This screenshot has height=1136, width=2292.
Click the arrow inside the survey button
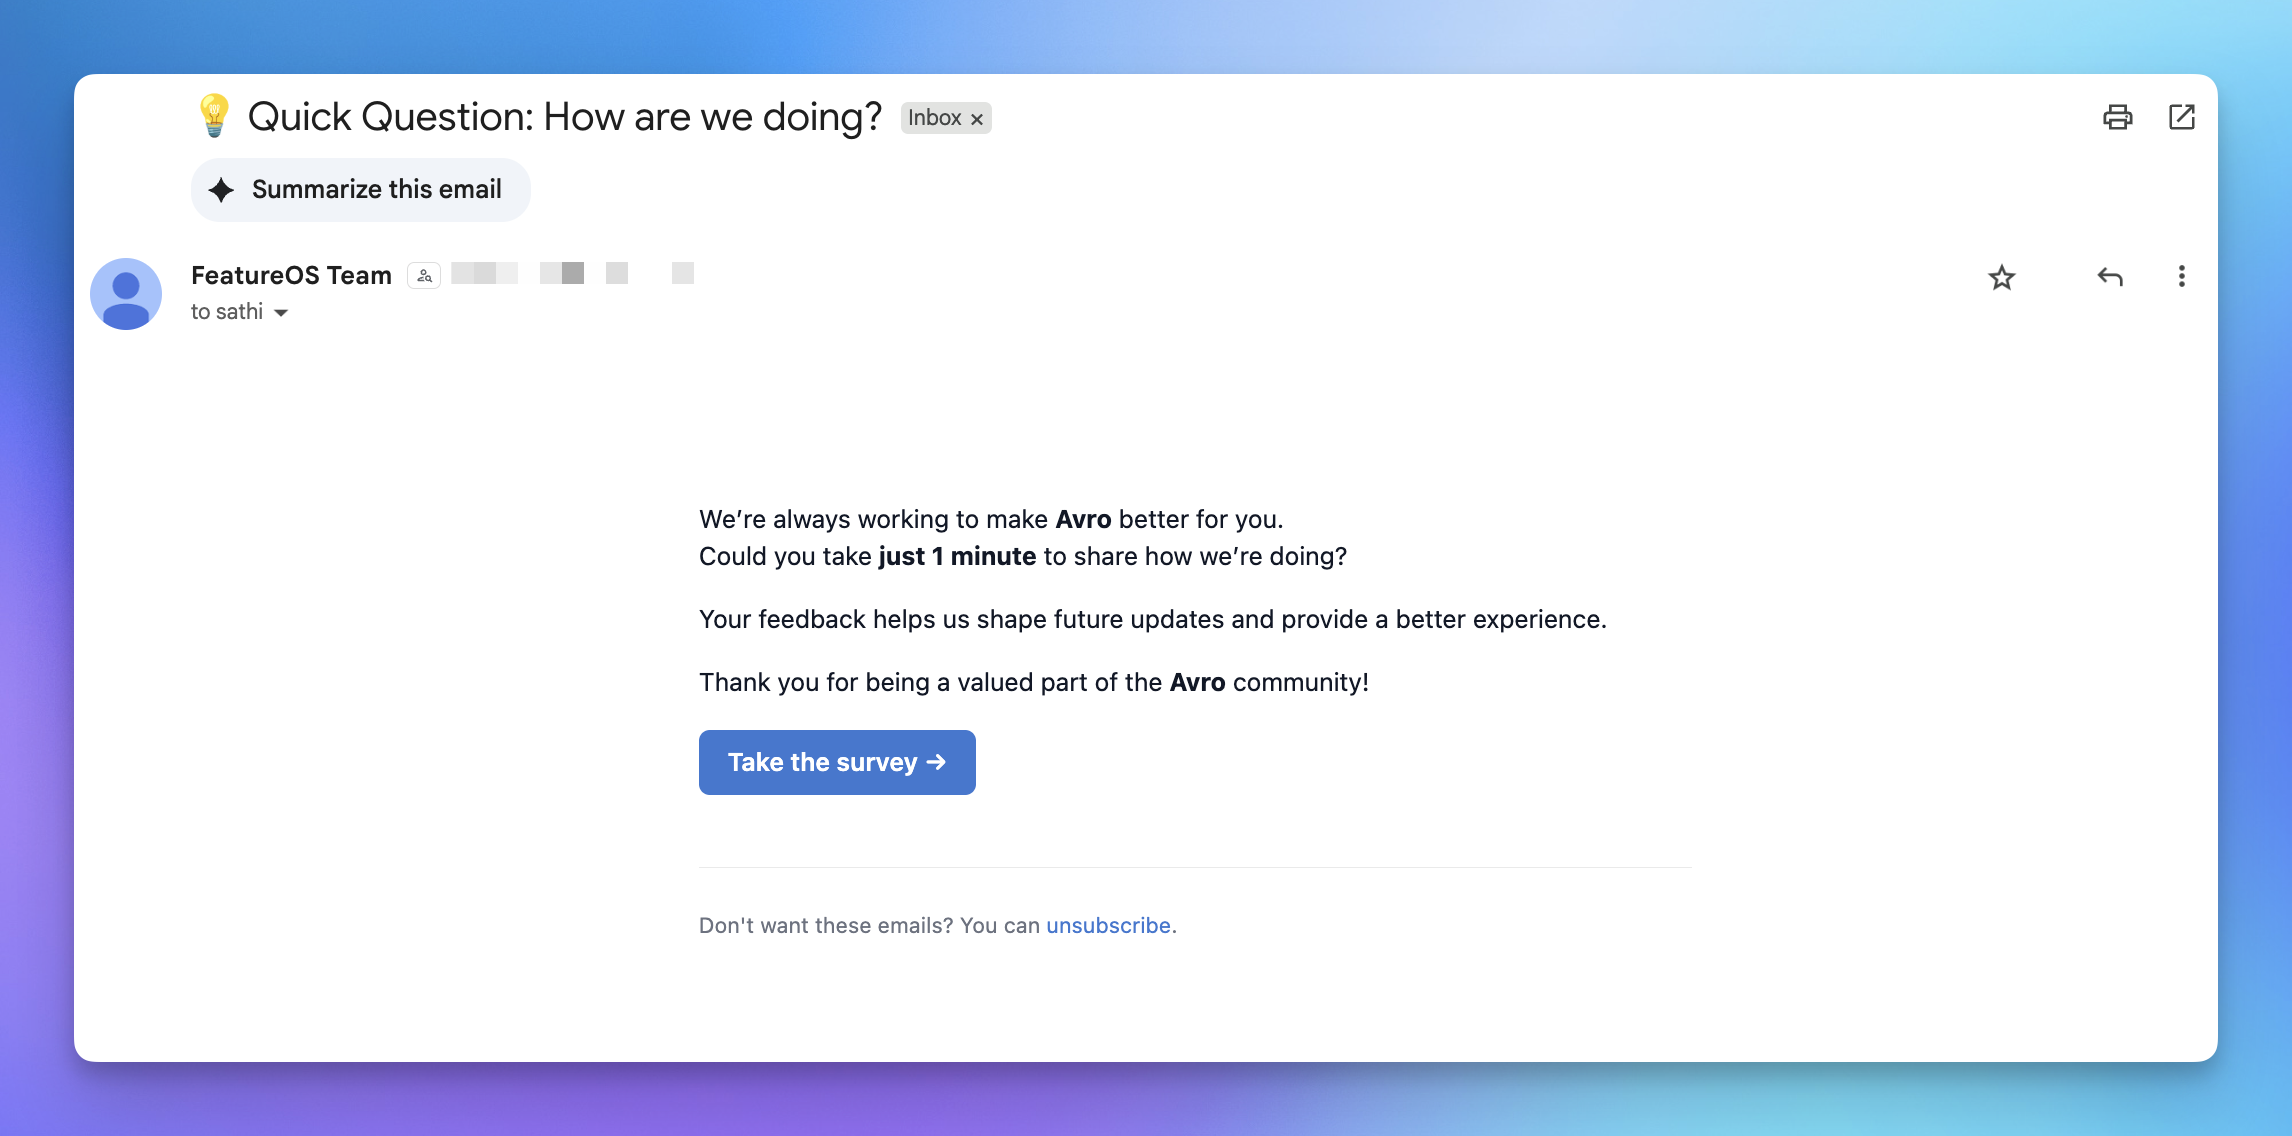point(934,762)
